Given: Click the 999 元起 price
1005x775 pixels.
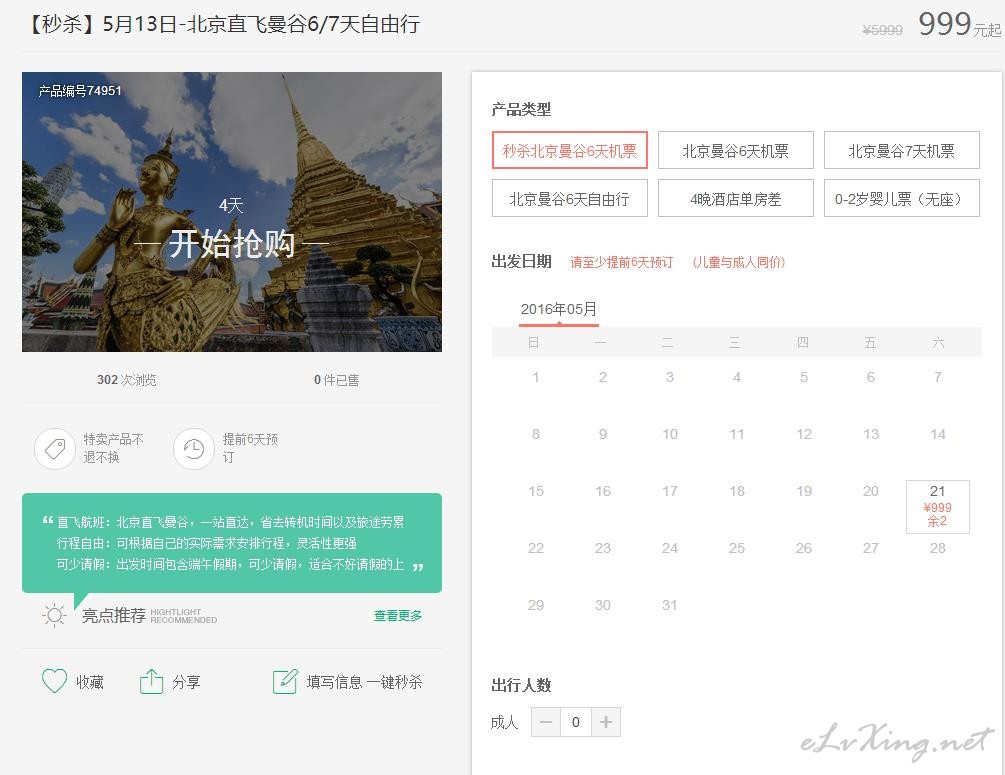Looking at the screenshot, I should (x=959, y=25).
